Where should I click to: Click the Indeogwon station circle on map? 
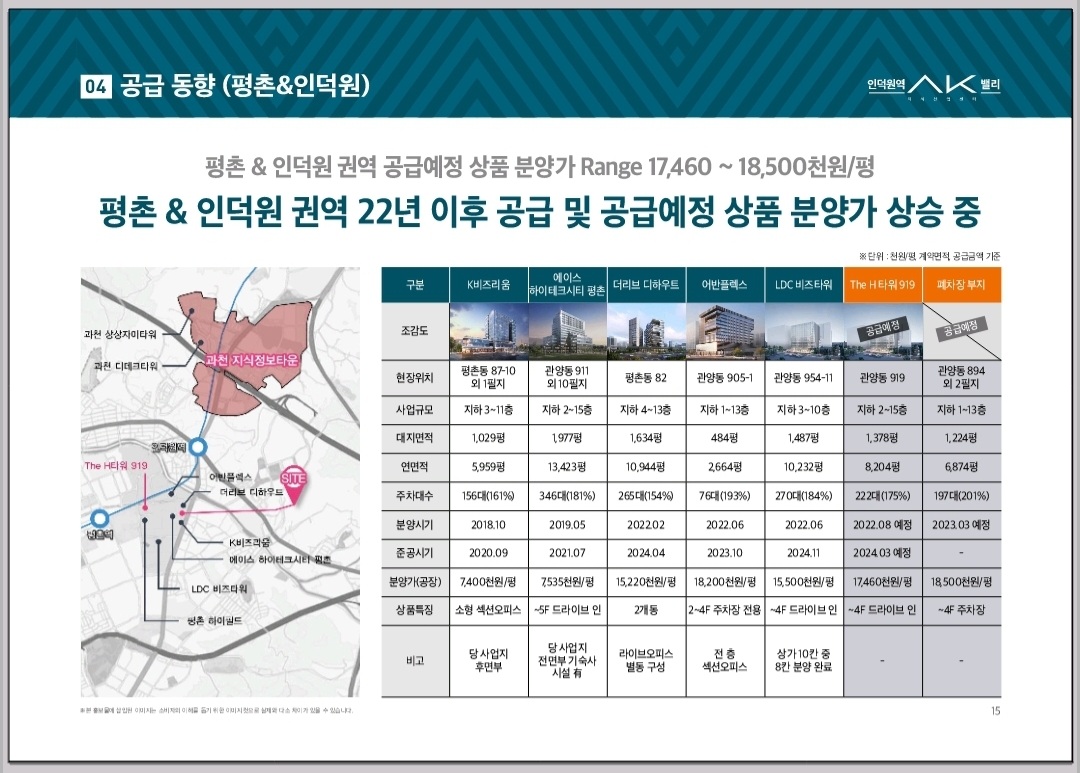(x=198, y=447)
